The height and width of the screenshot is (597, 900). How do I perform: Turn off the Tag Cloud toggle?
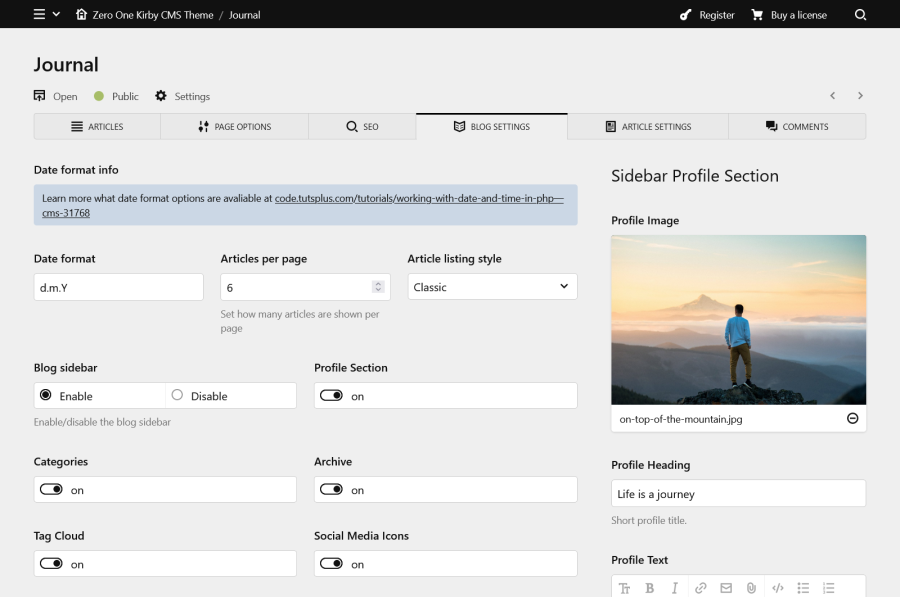click(x=51, y=564)
